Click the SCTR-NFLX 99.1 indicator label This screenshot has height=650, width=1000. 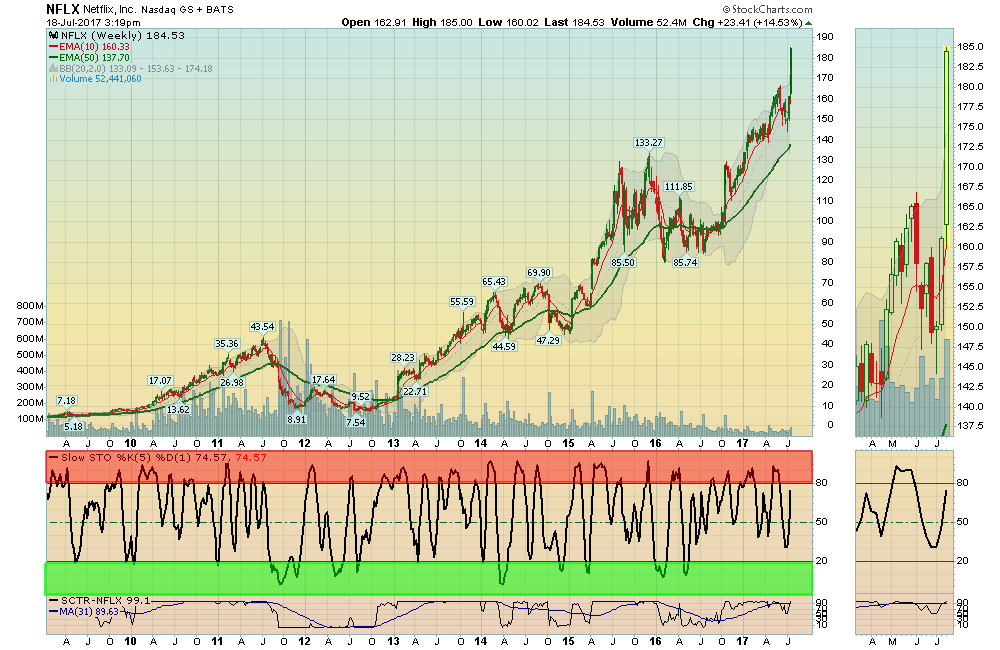pyautogui.click(x=105, y=600)
